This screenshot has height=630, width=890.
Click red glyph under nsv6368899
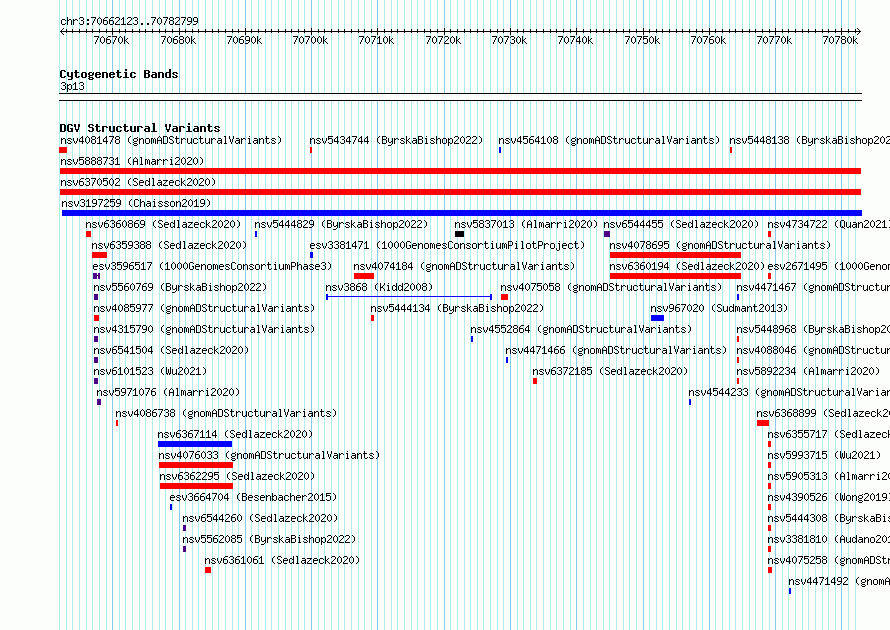pos(763,423)
